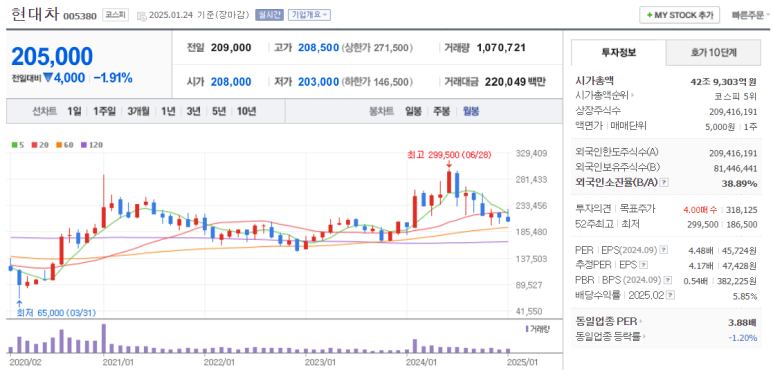The image size is (773, 370).
Task: Click the 고가 value 208,500
Action: tap(318, 48)
